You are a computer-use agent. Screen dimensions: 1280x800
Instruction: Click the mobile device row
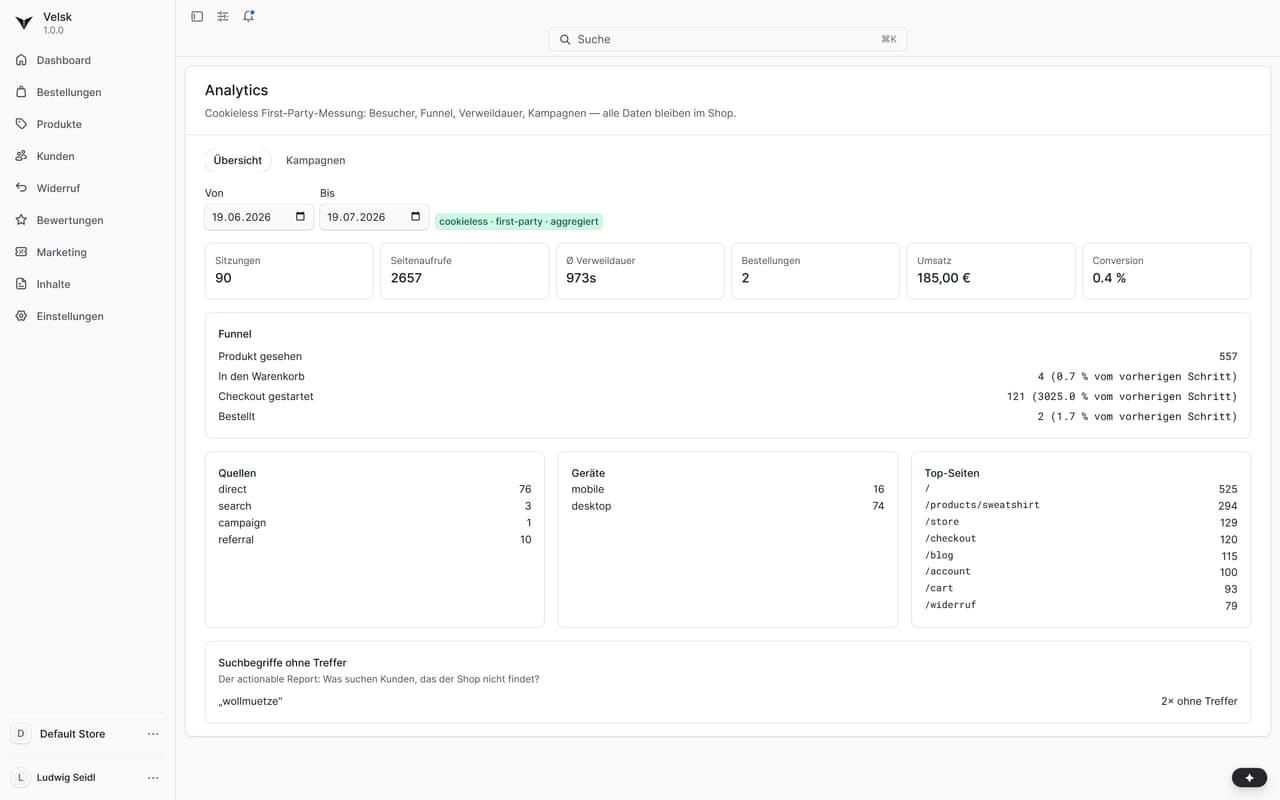pyautogui.click(x=728, y=489)
